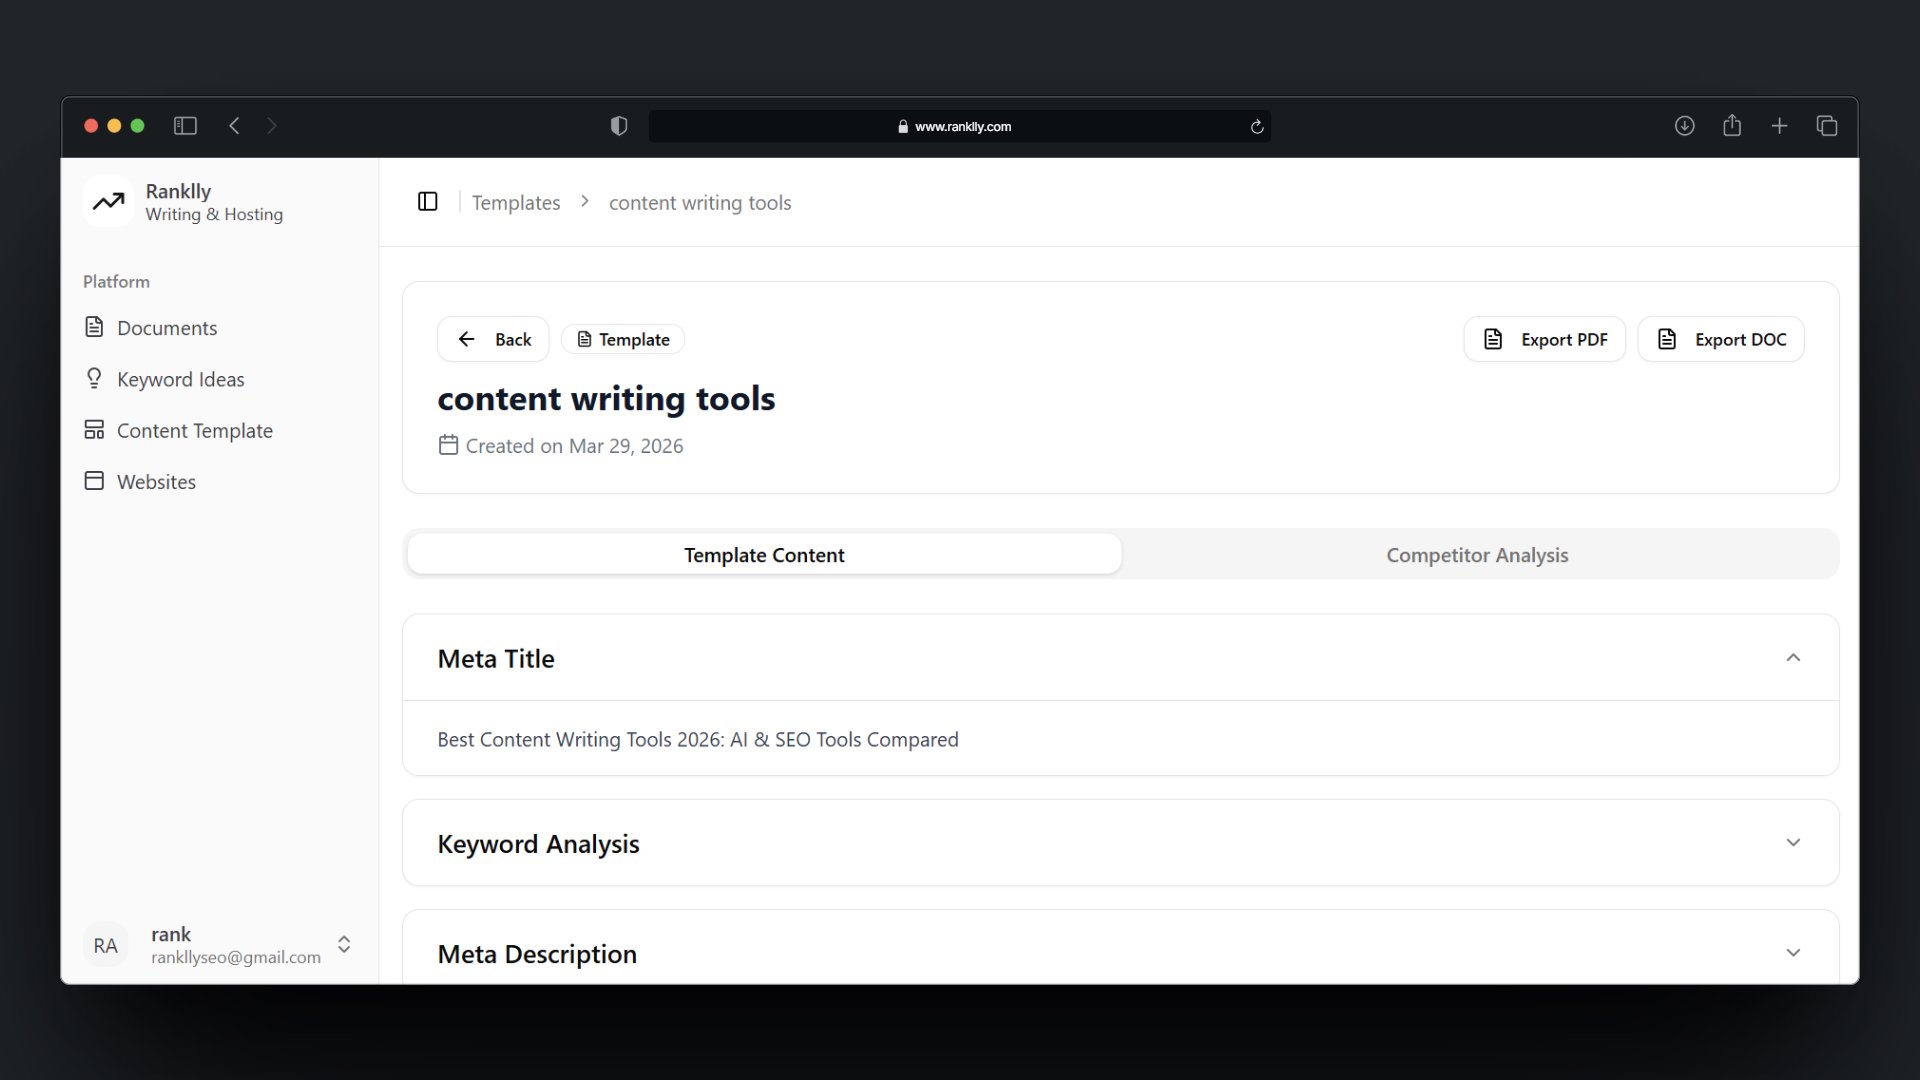Click the browser forward arrow
The image size is (1920, 1080).
pyautogui.click(x=272, y=126)
